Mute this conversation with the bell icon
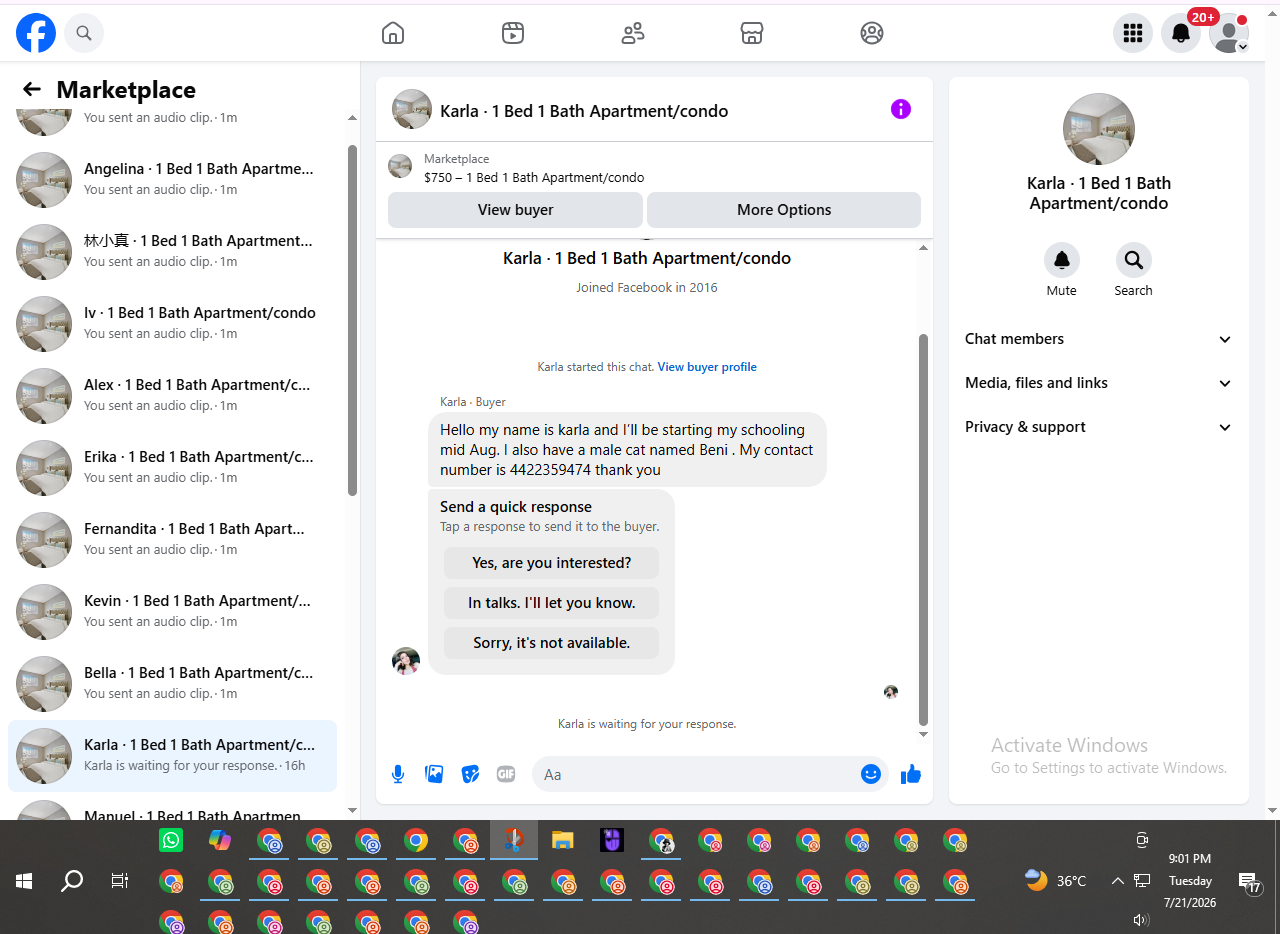Viewport: 1280px width, 934px height. coord(1062,260)
